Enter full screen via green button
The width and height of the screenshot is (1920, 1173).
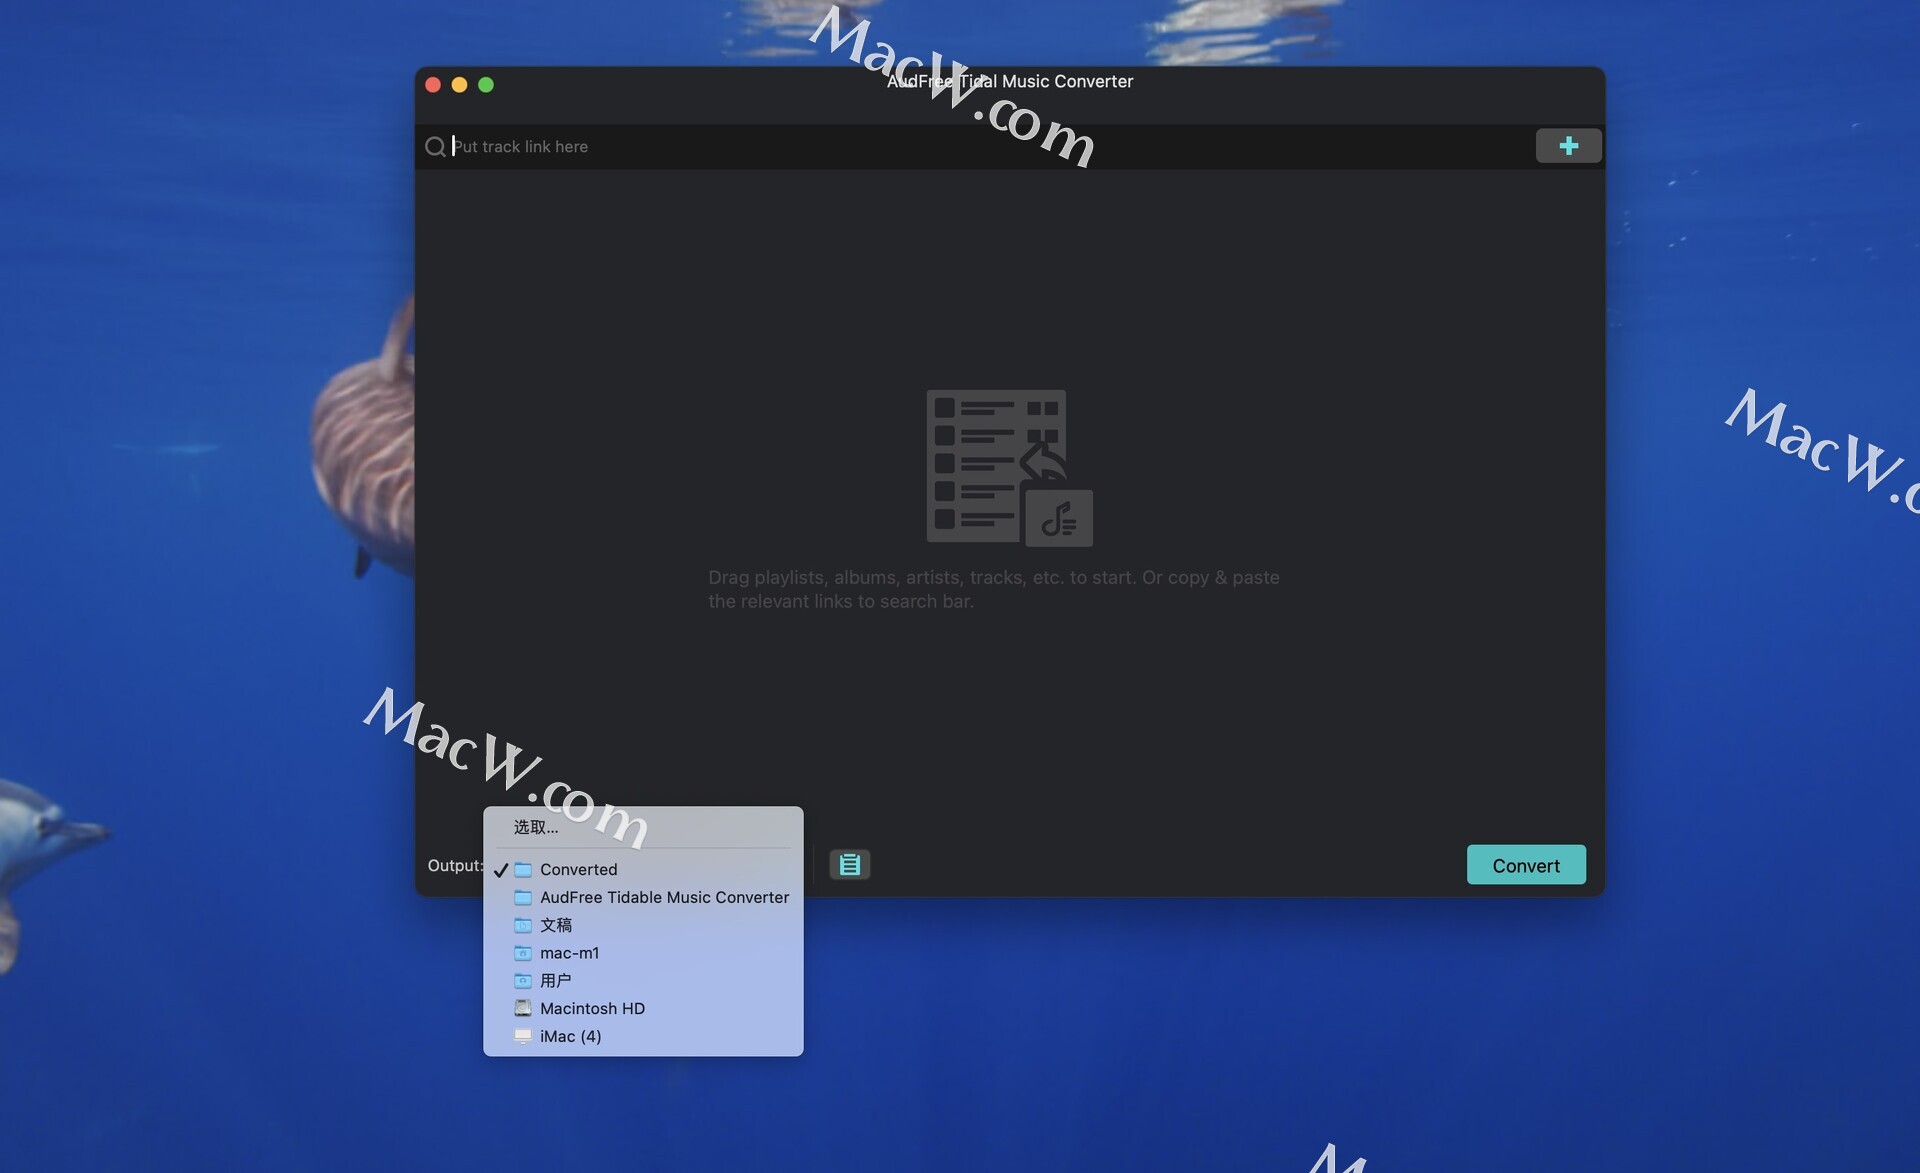click(486, 85)
